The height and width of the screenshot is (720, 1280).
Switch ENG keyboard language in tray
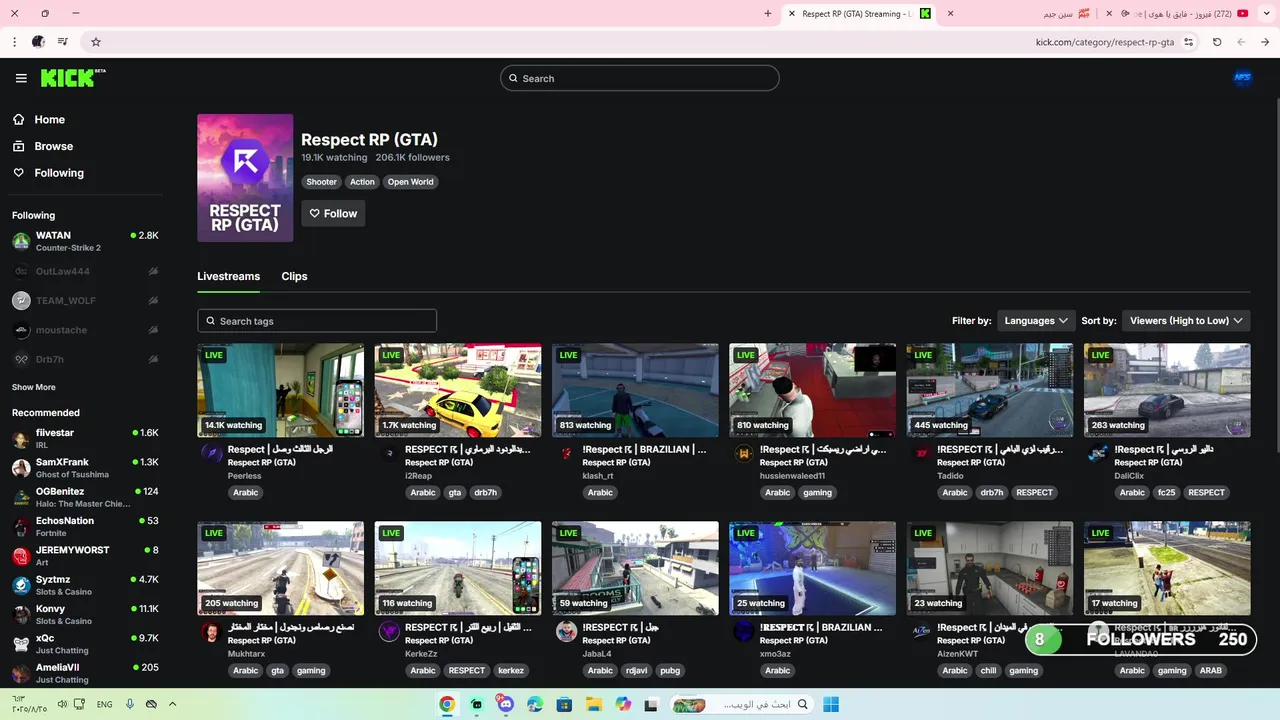[104, 704]
